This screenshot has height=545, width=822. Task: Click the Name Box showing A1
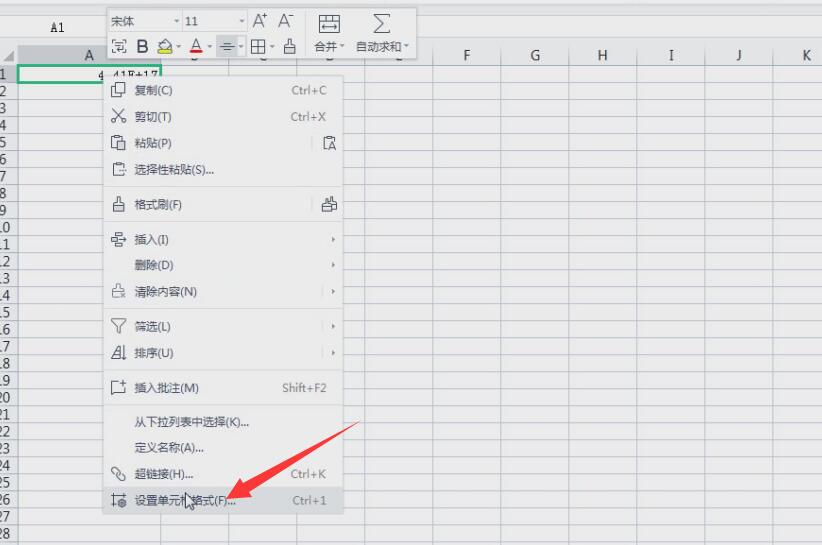click(x=57, y=28)
